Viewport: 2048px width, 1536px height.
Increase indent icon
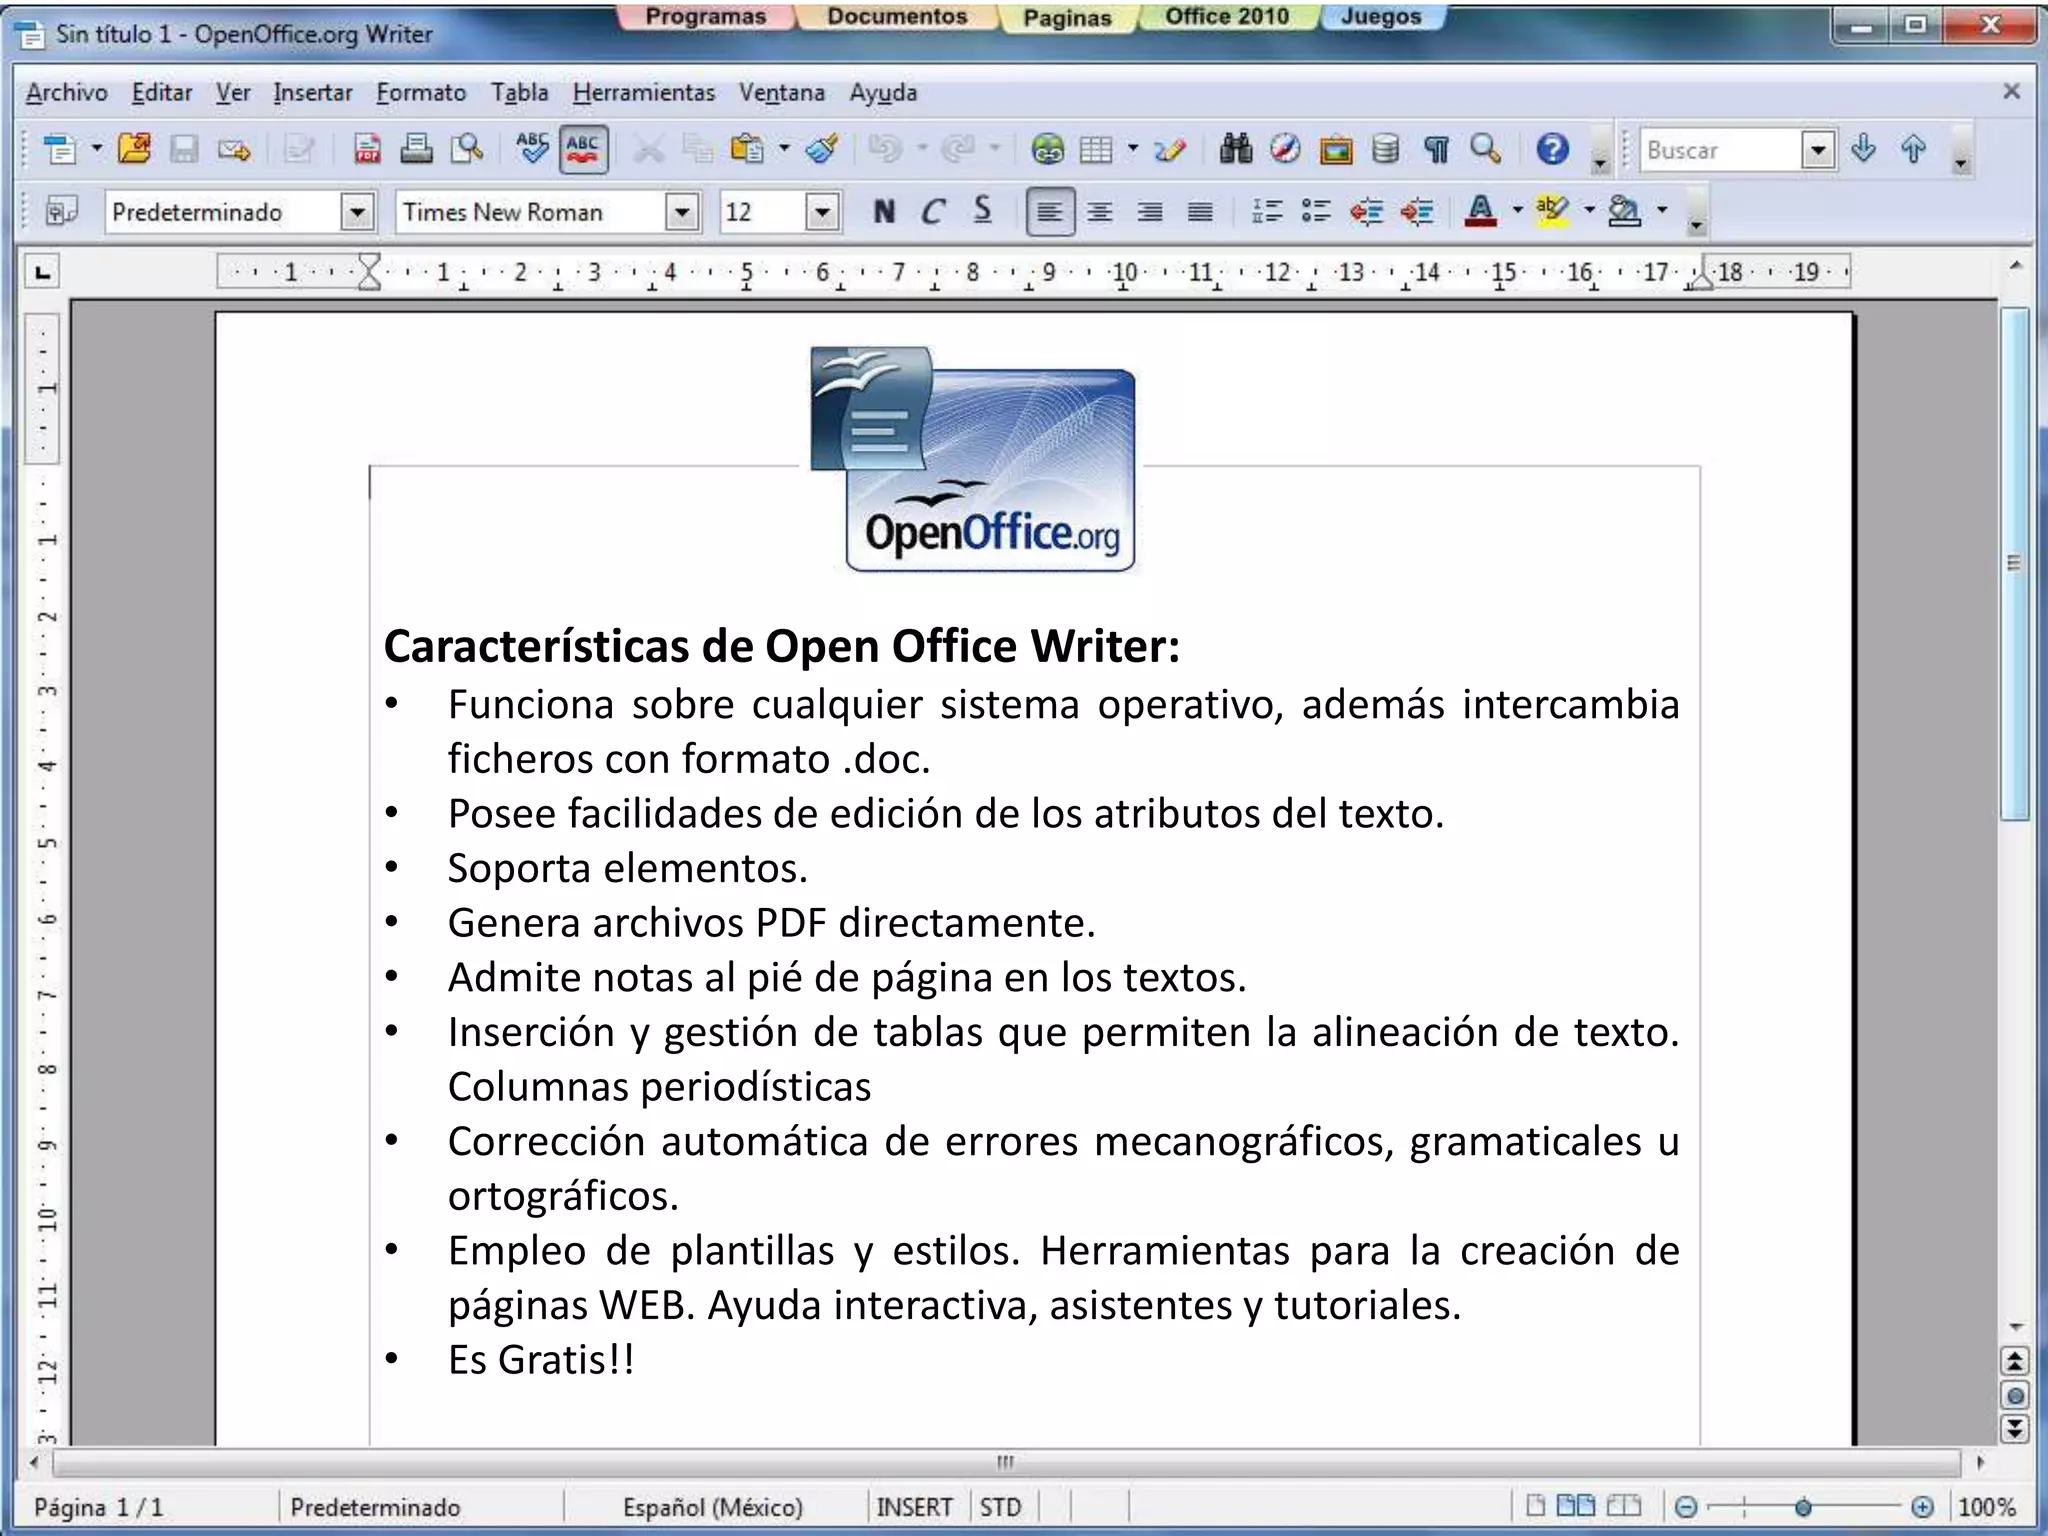[1417, 212]
